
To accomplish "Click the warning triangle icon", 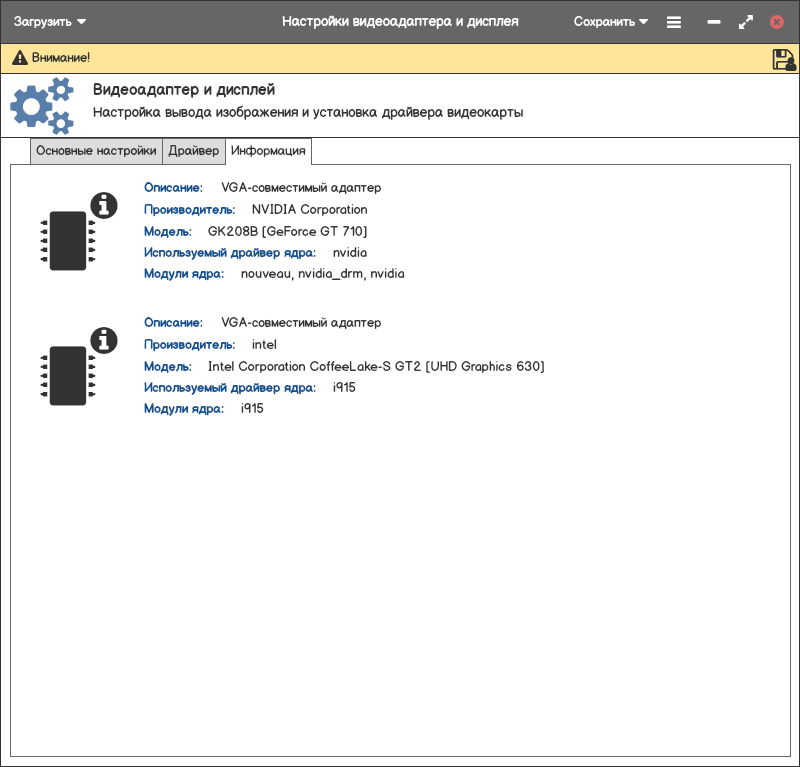I will (19, 58).
